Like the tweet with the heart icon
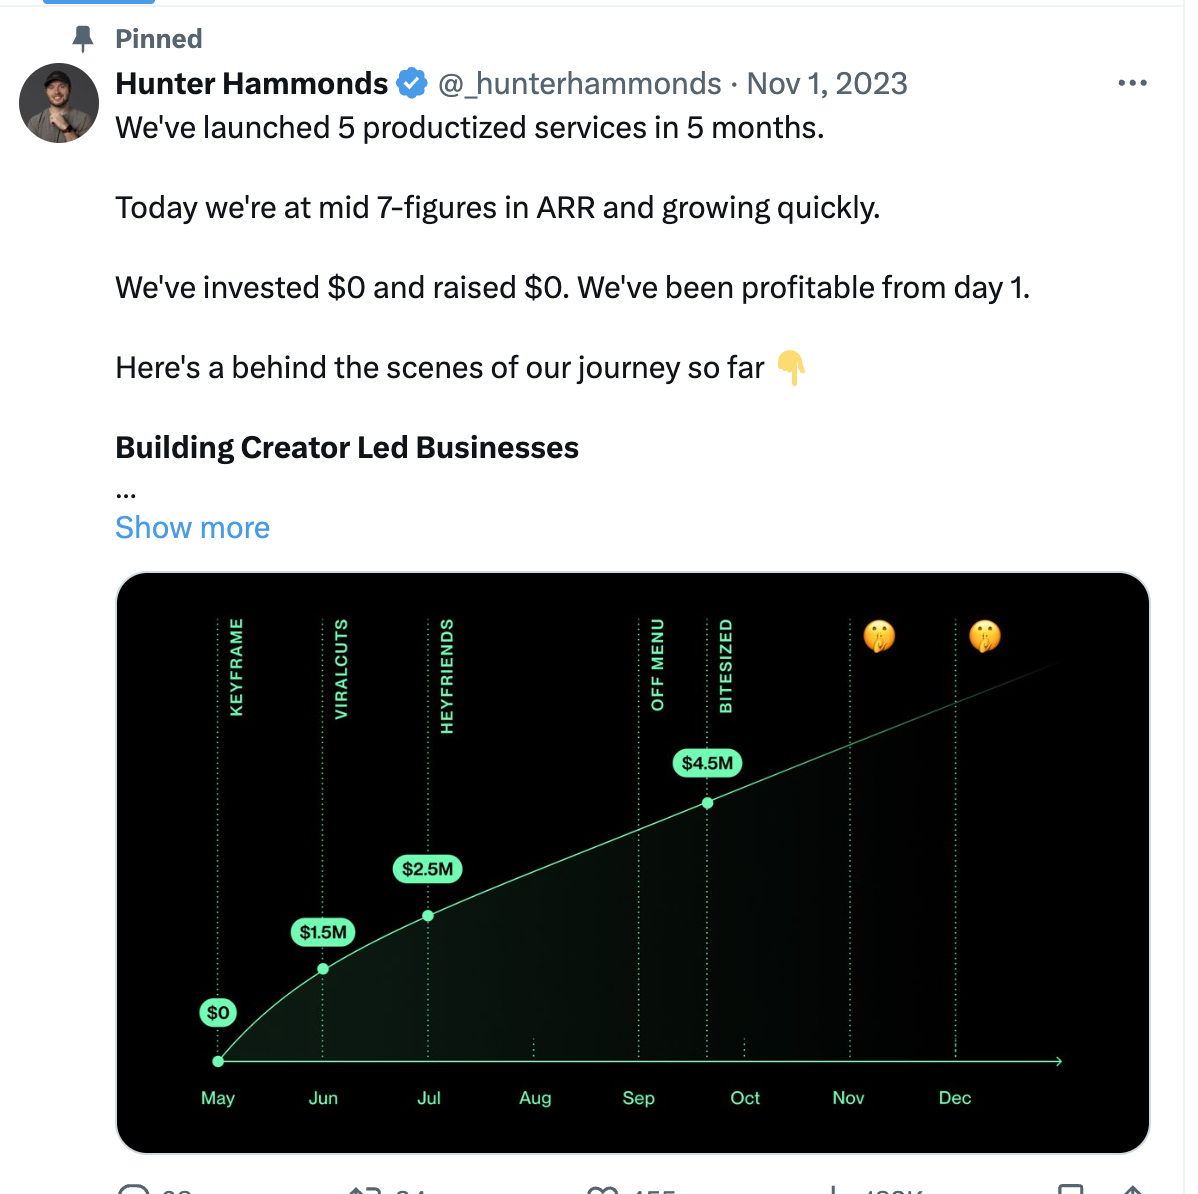This screenshot has width=1198, height=1194. (602, 1189)
